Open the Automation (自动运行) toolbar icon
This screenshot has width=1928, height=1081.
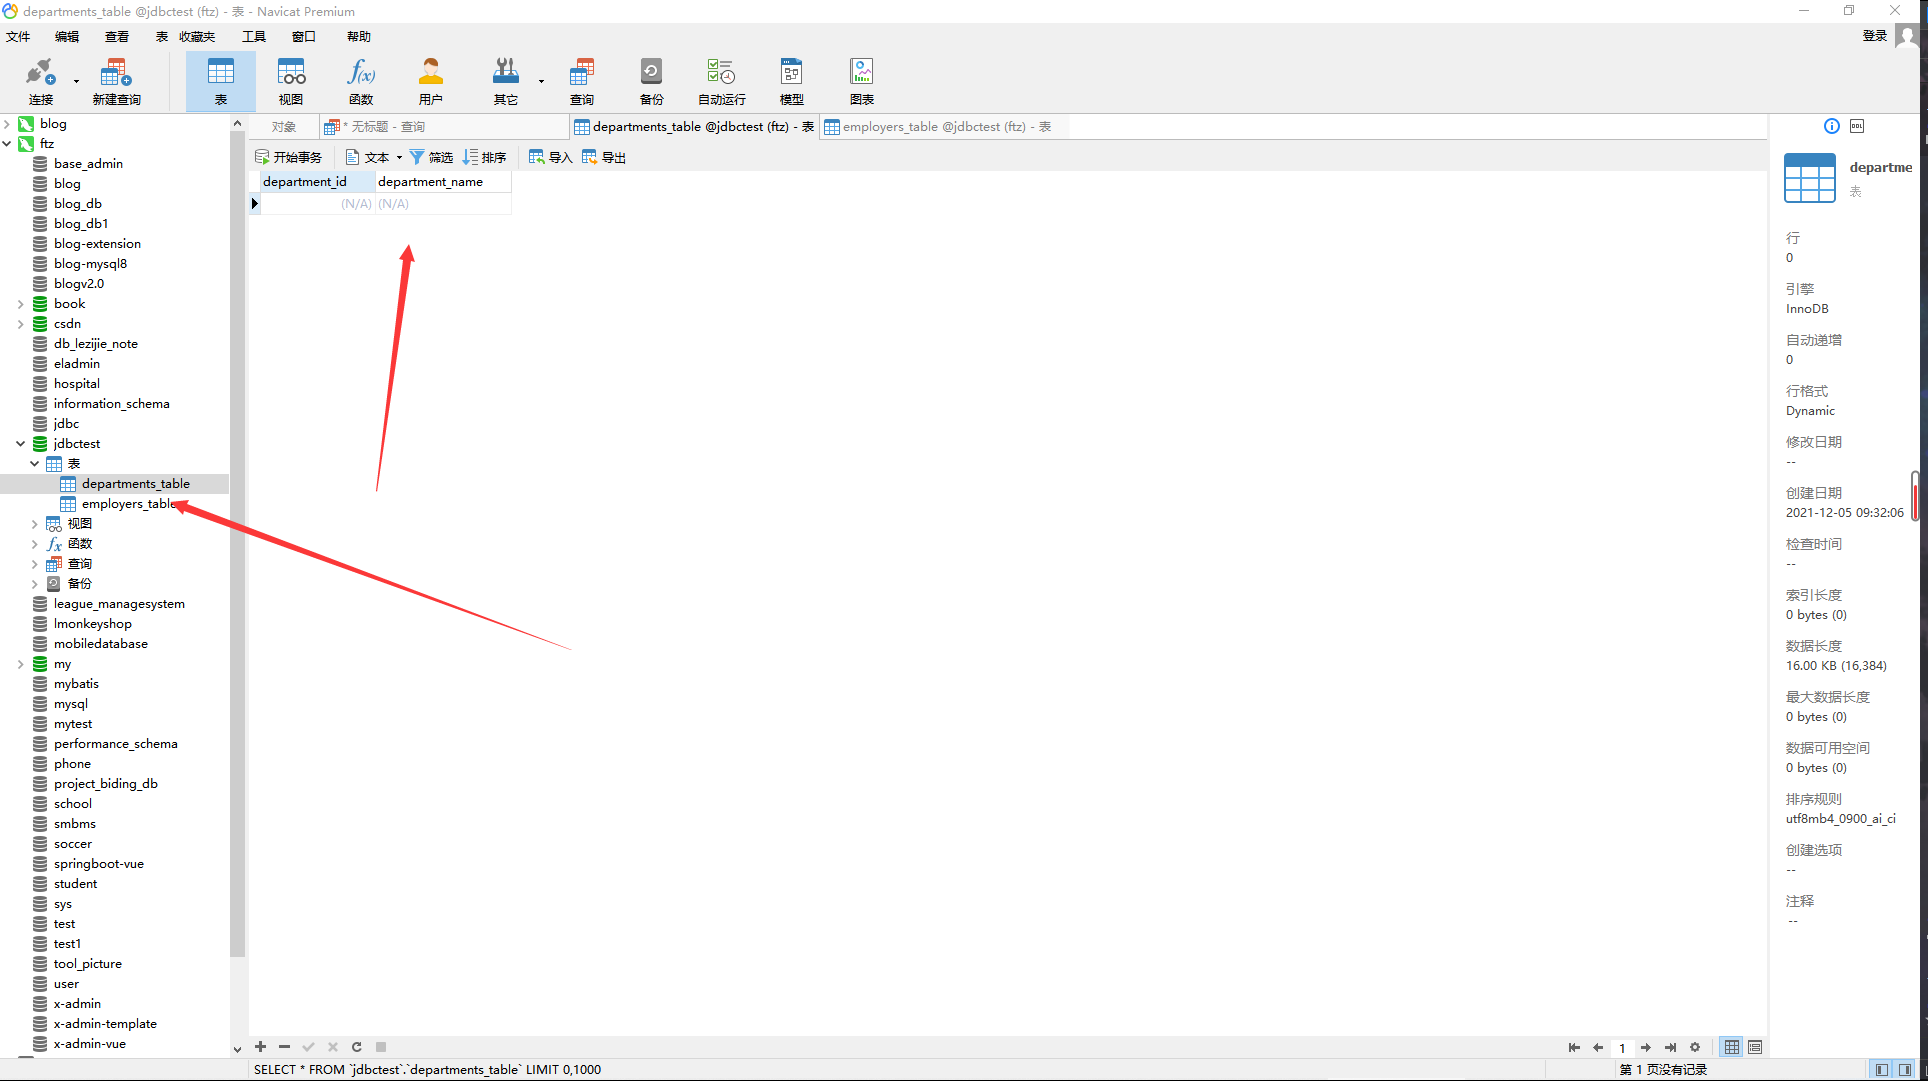tap(721, 81)
